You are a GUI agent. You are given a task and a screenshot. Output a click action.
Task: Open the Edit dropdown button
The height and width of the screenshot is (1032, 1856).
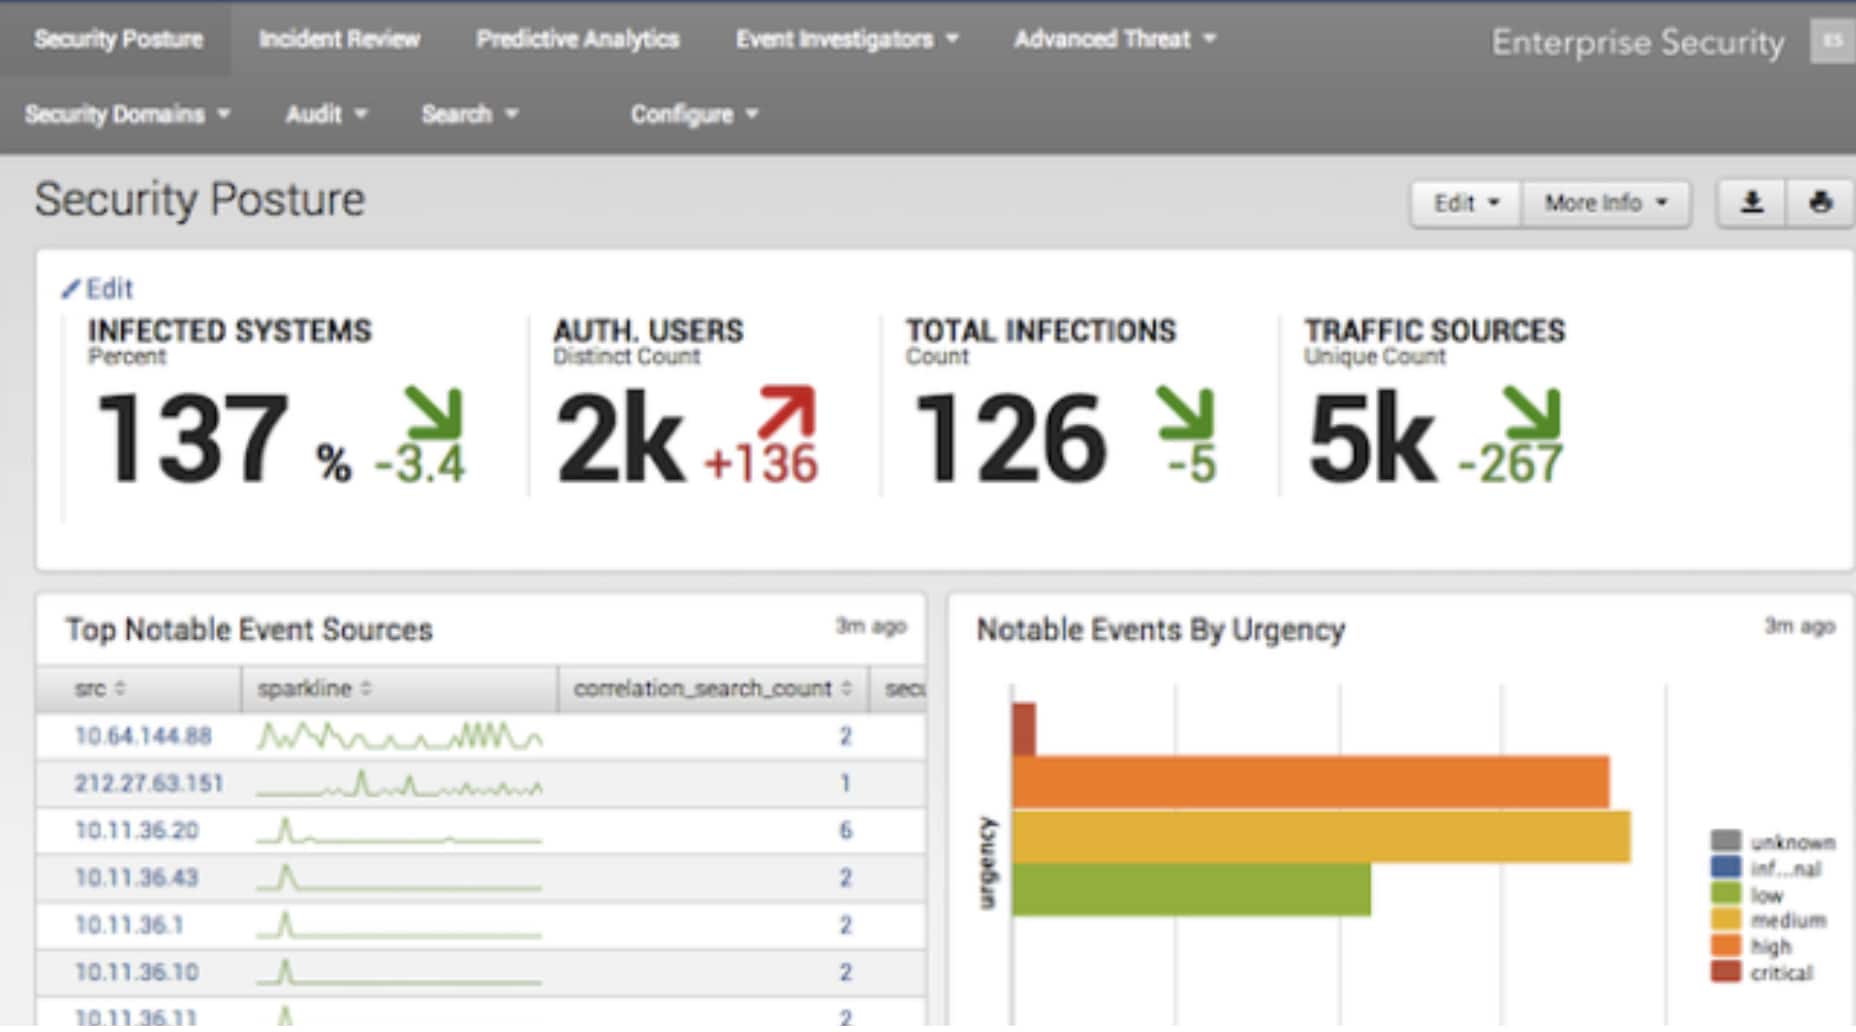point(1466,203)
